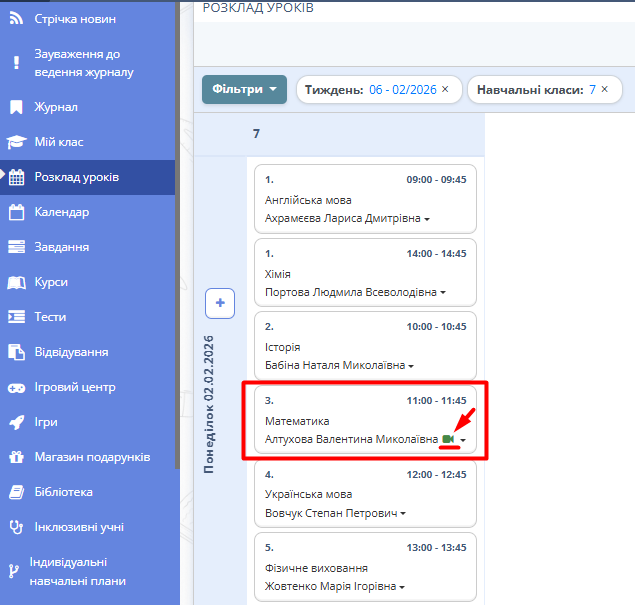
Task: Click the Журнал bookmark icon
Action: pos(16,107)
